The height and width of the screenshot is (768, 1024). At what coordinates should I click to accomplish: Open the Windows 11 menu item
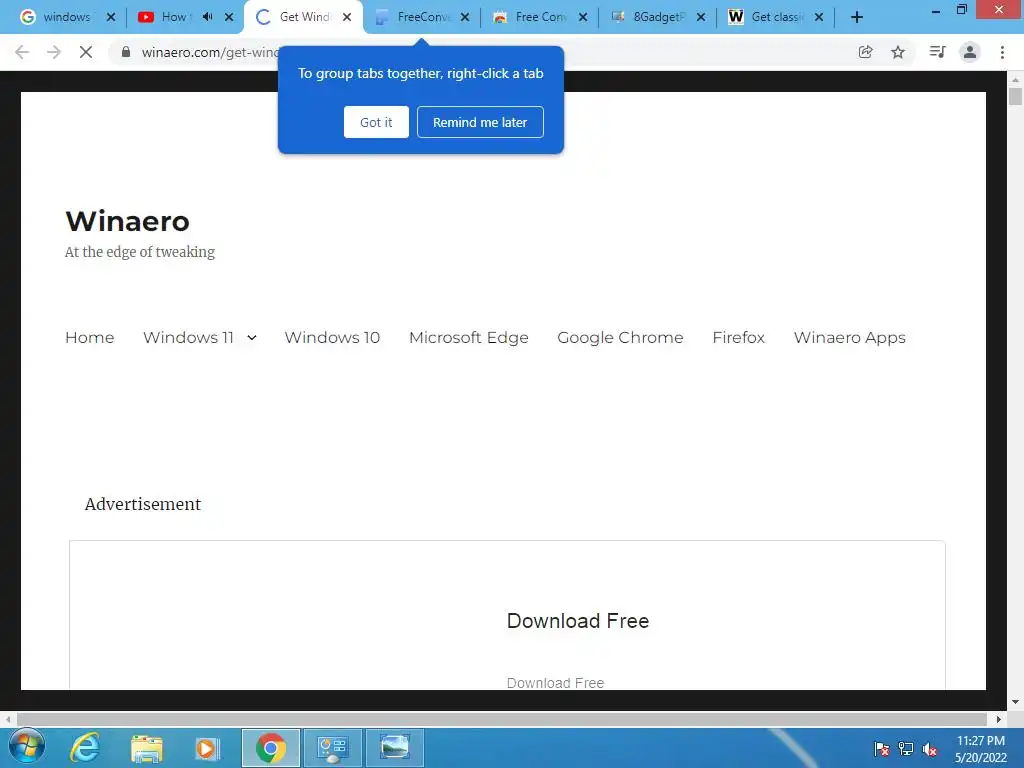click(188, 338)
